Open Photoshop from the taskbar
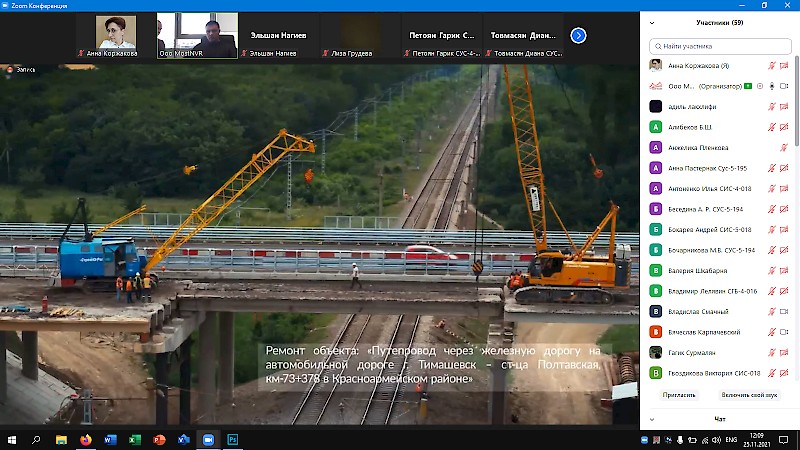The width and height of the screenshot is (800, 450). pos(233,439)
